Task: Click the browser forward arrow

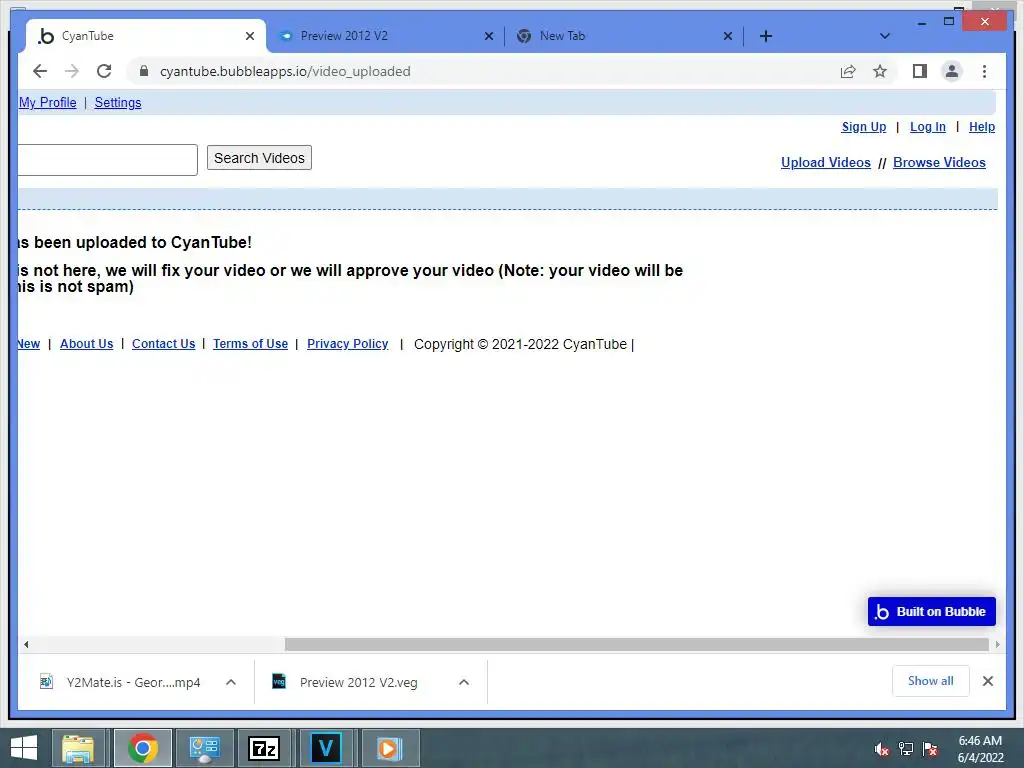Action: (x=72, y=71)
